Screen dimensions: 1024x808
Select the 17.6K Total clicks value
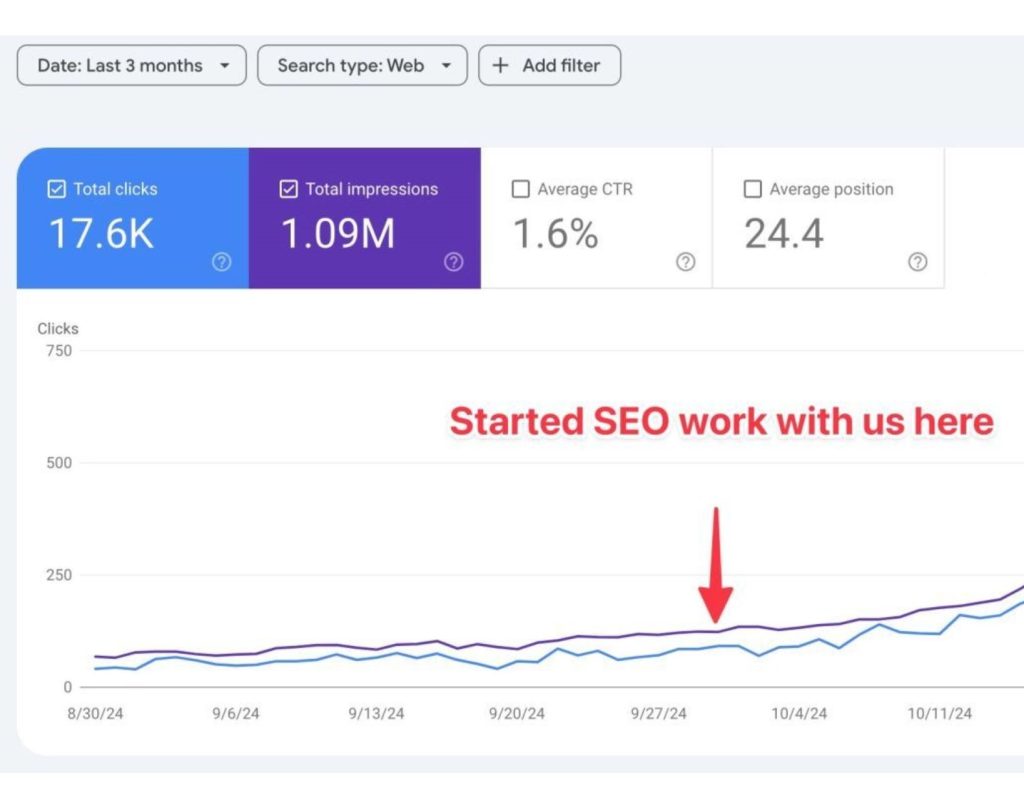click(101, 234)
